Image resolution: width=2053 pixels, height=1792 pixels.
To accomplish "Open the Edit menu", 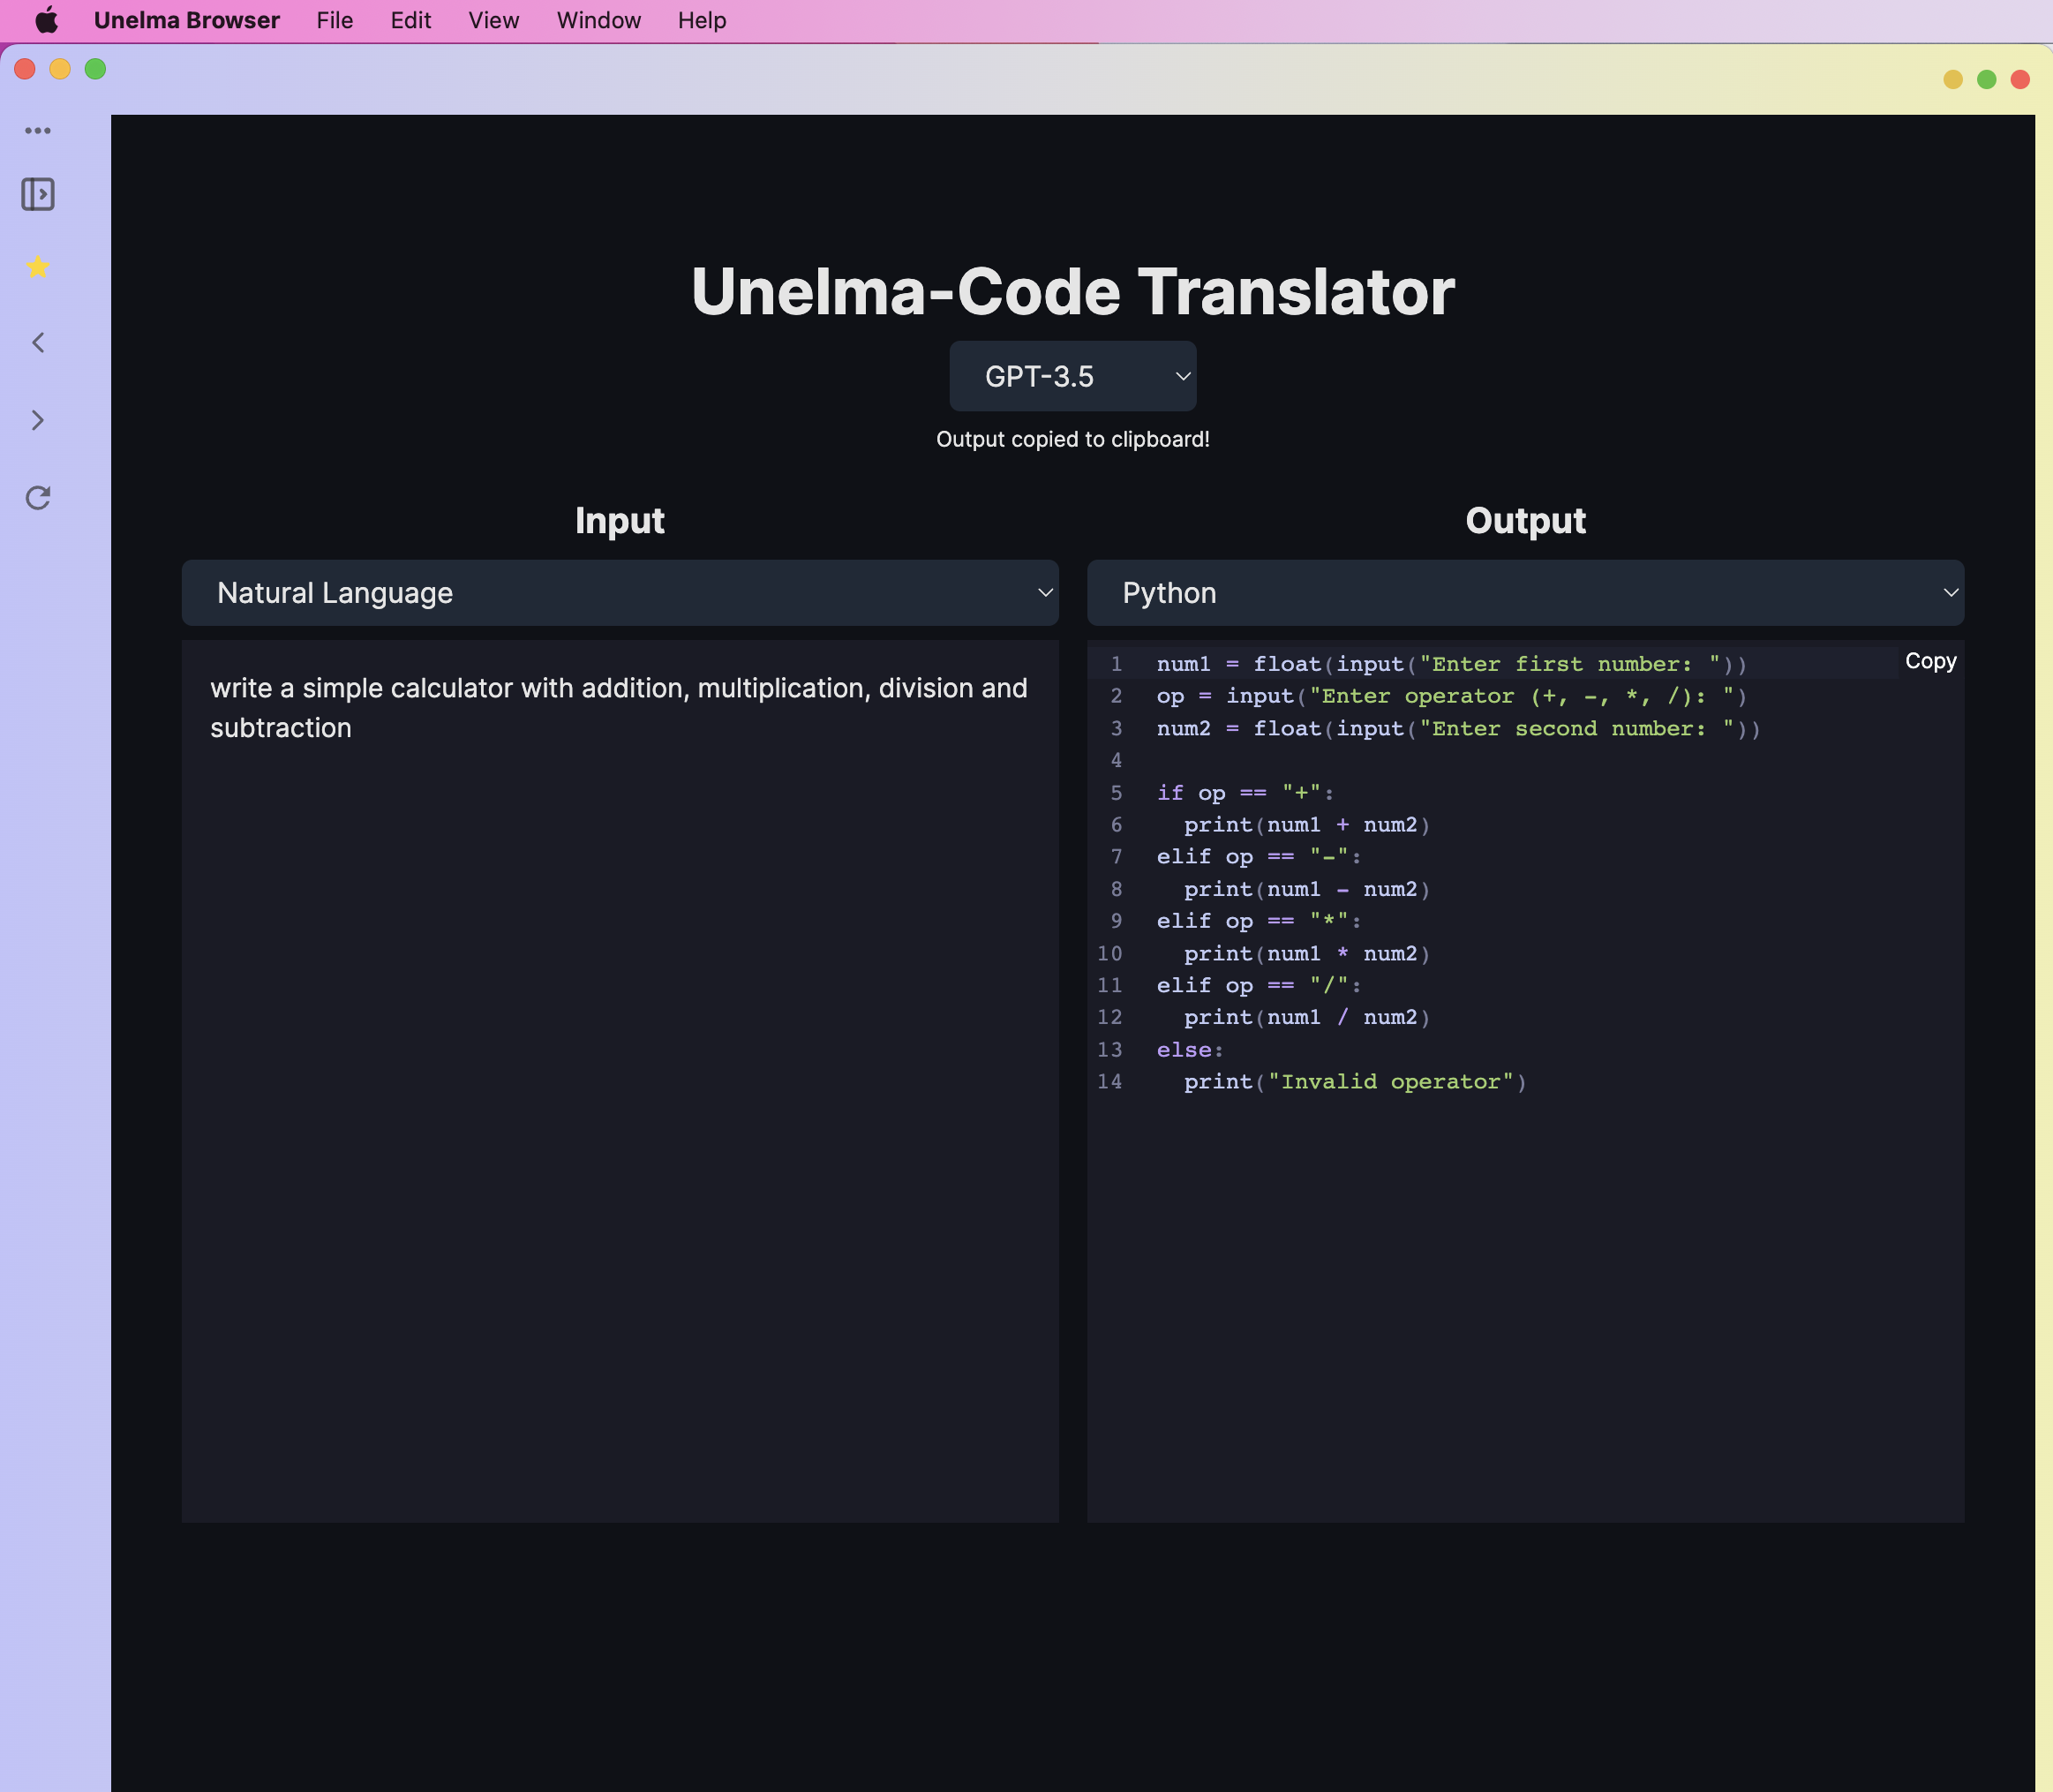I will click(410, 20).
